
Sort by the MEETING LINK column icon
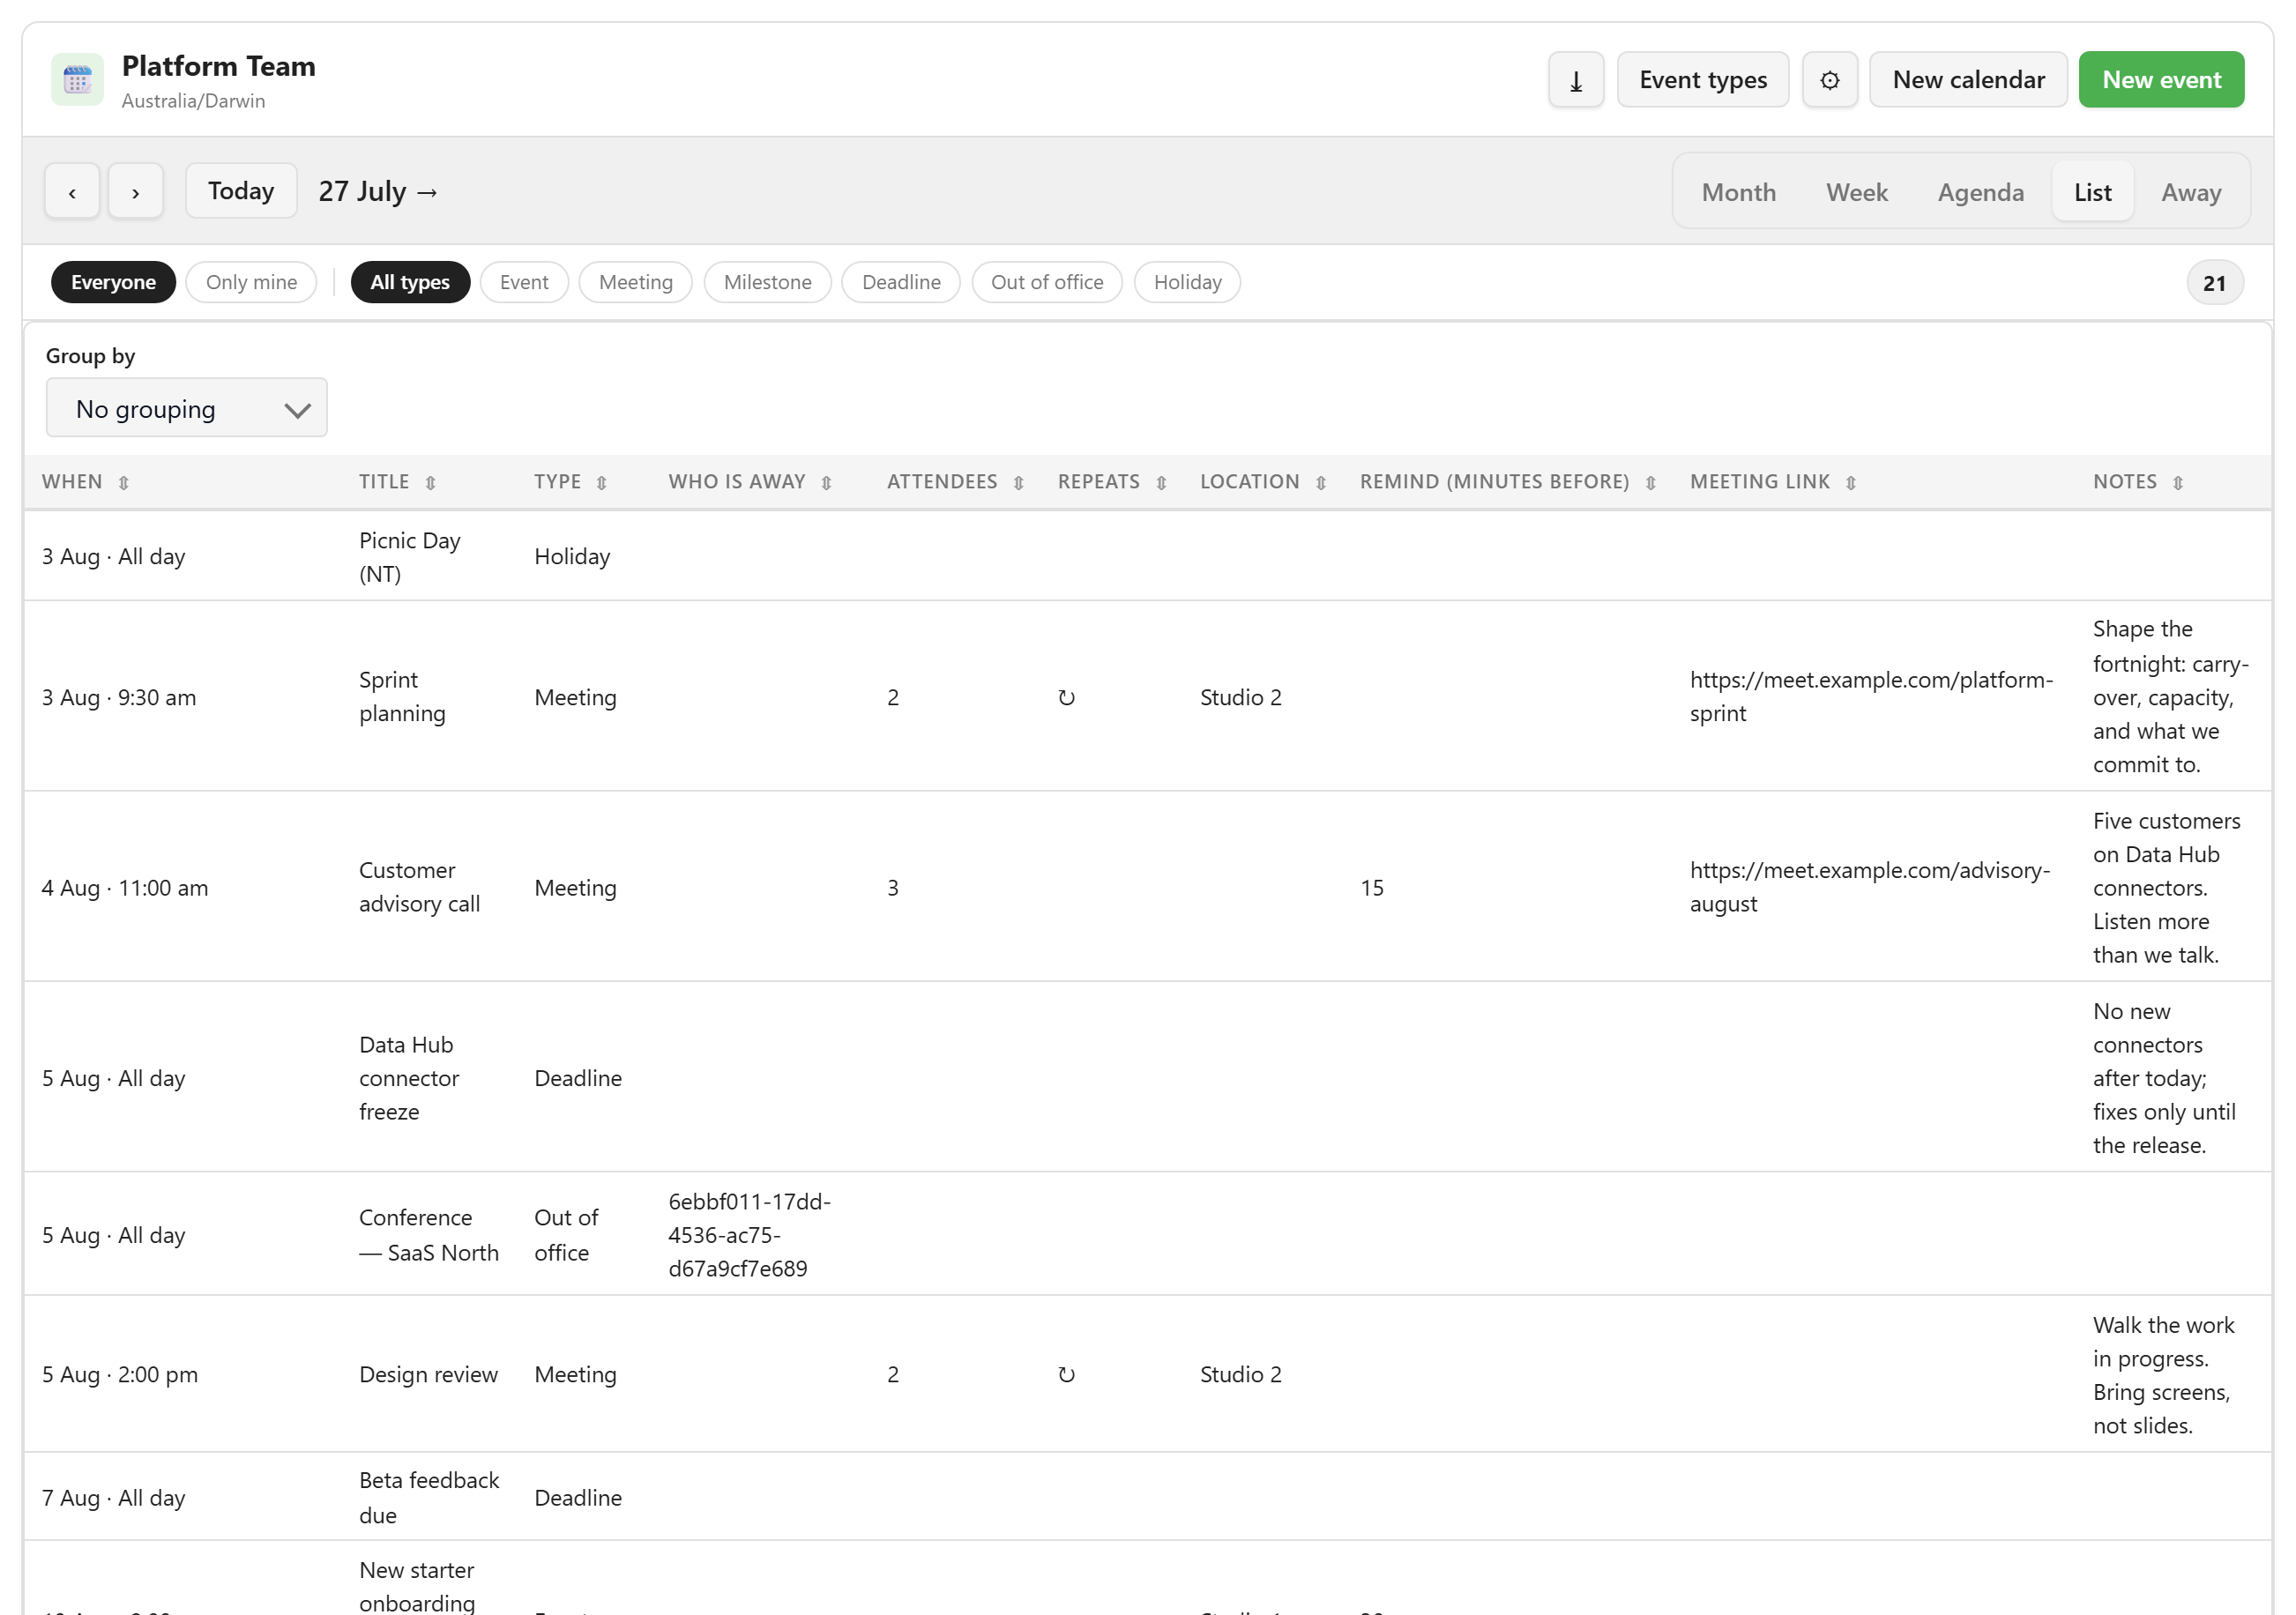pos(1851,483)
